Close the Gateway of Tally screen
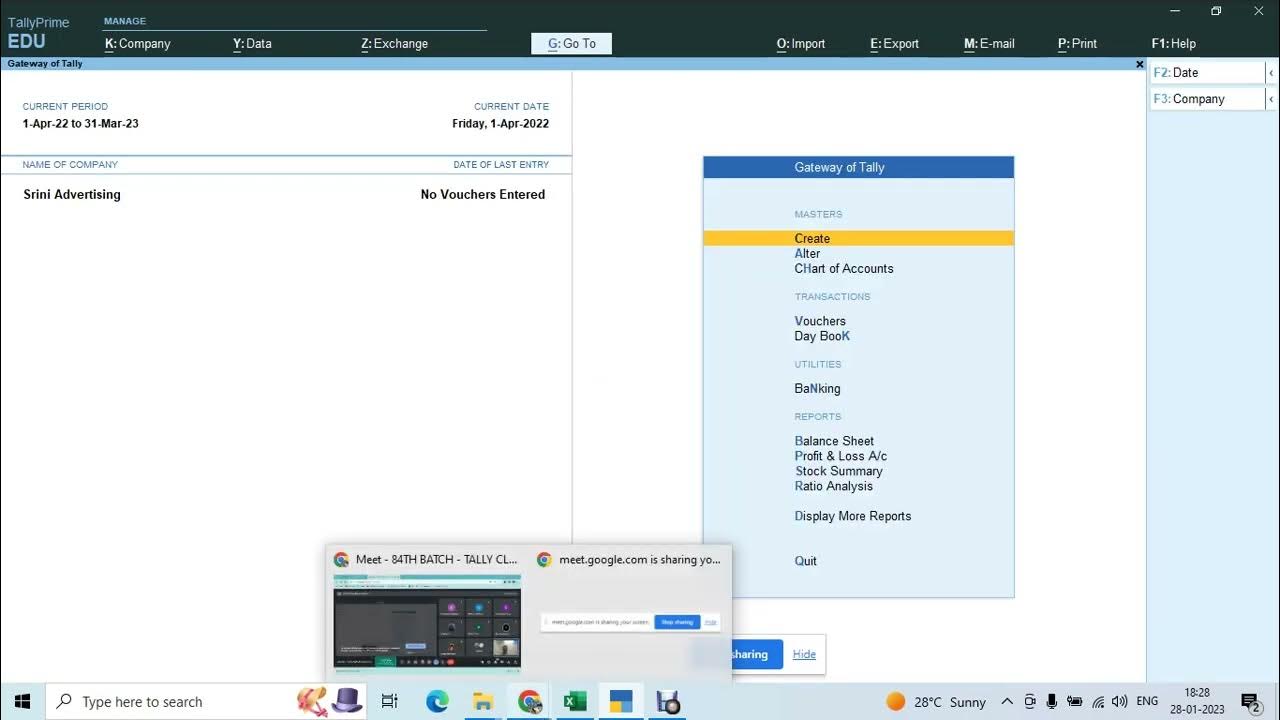This screenshot has width=1280, height=720. pos(1139,64)
